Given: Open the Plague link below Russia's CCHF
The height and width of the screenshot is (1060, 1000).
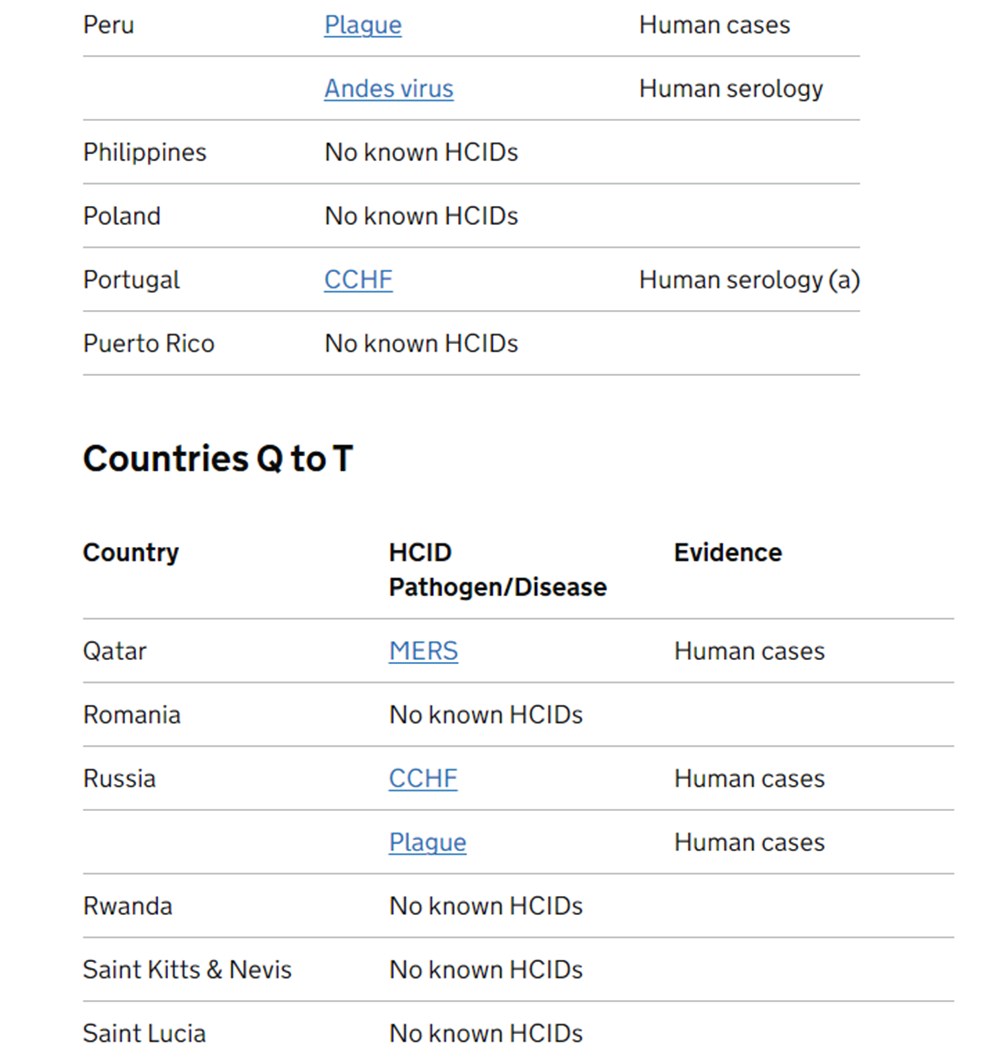Looking at the screenshot, I should click(x=427, y=843).
